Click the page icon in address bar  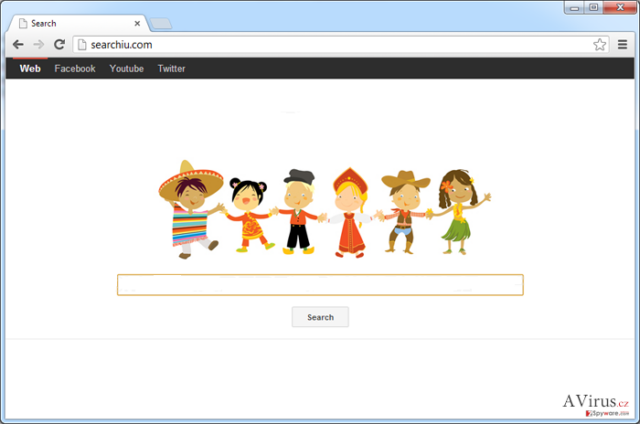point(82,44)
